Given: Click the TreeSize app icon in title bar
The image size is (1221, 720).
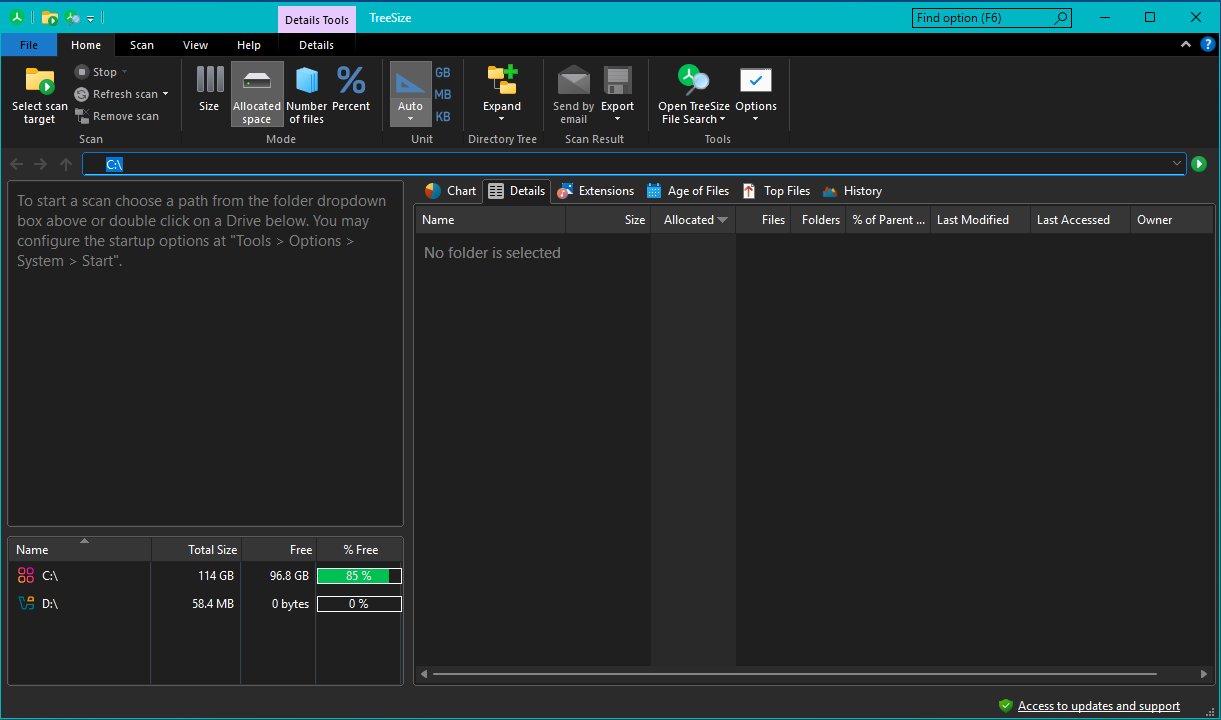Looking at the screenshot, I should click(17, 17).
